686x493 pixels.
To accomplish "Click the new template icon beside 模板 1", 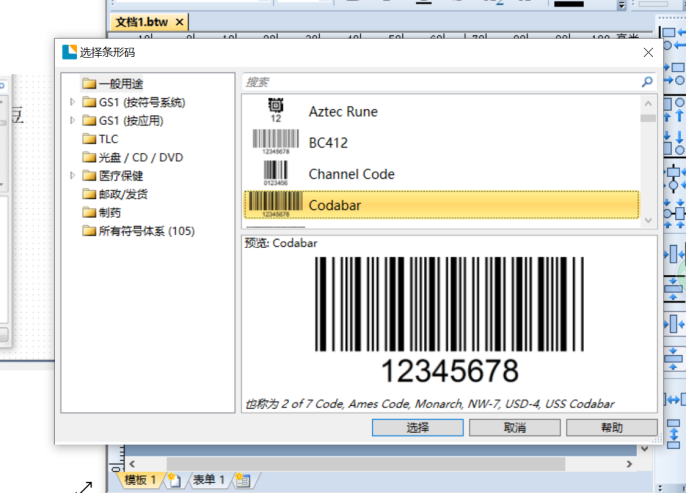I will pyautogui.click(x=174, y=480).
